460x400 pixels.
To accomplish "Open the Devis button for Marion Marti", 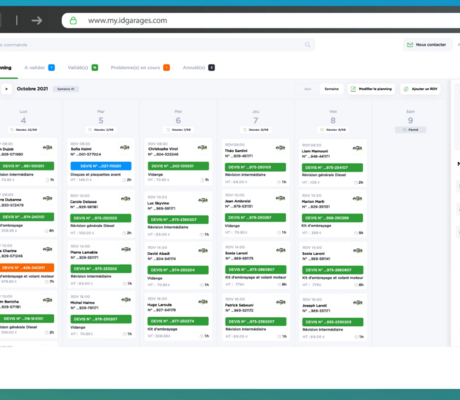I will [332, 218].
